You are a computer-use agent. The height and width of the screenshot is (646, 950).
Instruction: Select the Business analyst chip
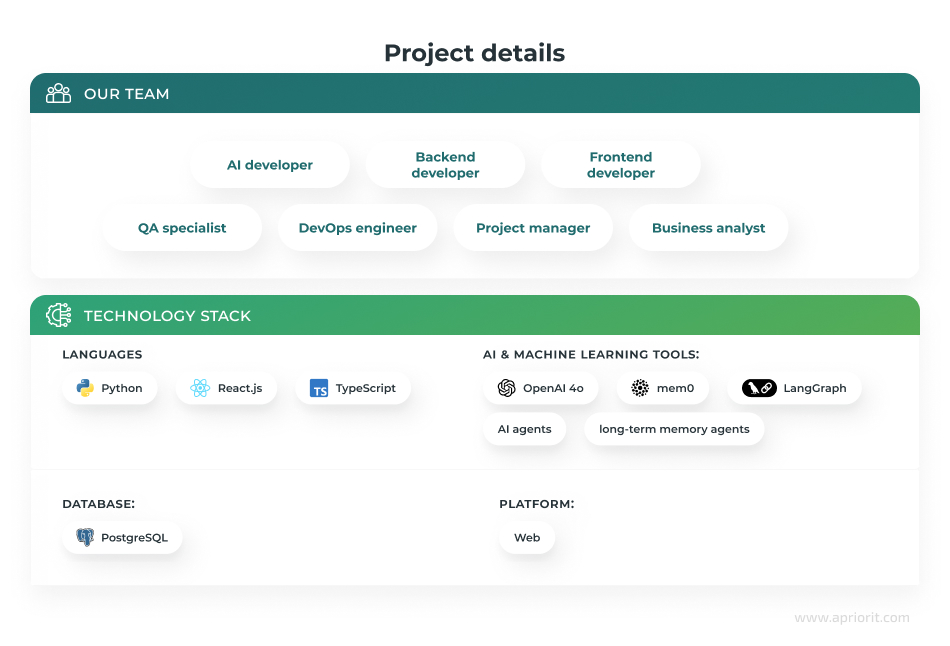708,227
